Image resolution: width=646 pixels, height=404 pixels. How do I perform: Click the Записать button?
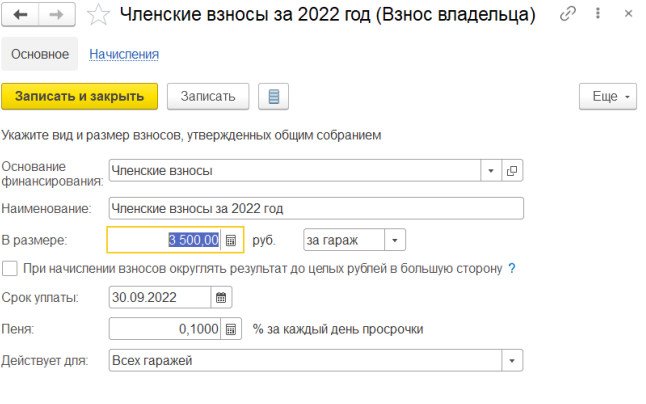(x=208, y=96)
